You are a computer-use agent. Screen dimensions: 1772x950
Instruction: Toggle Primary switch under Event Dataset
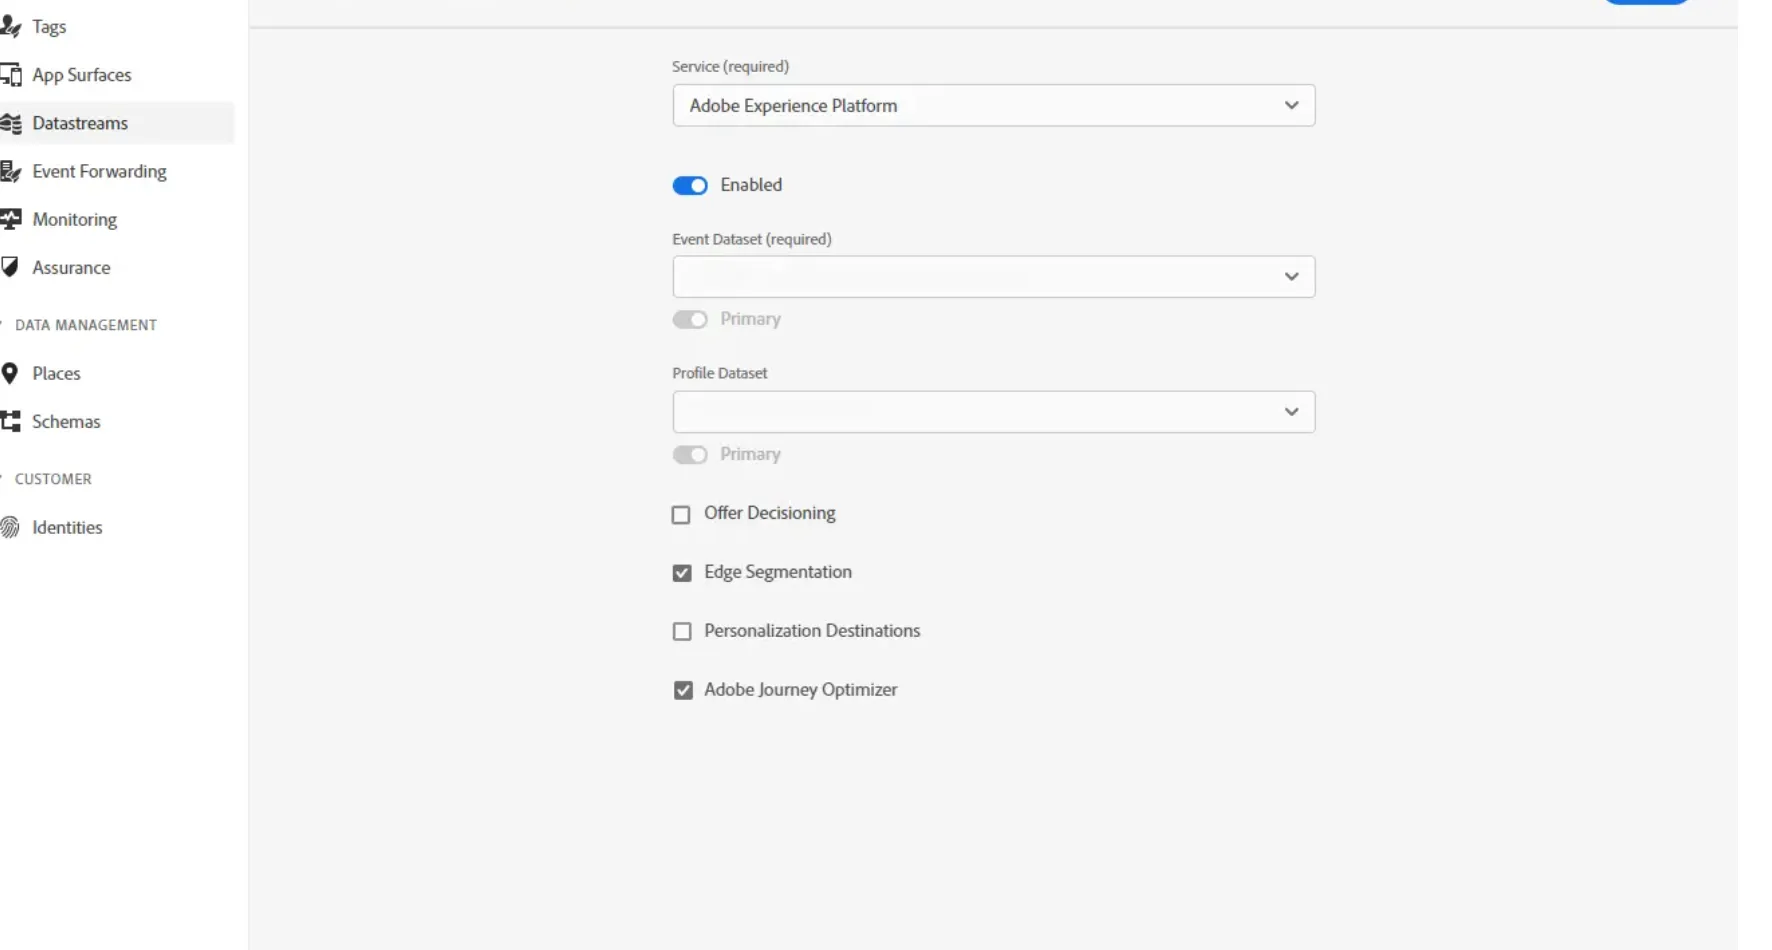click(690, 319)
